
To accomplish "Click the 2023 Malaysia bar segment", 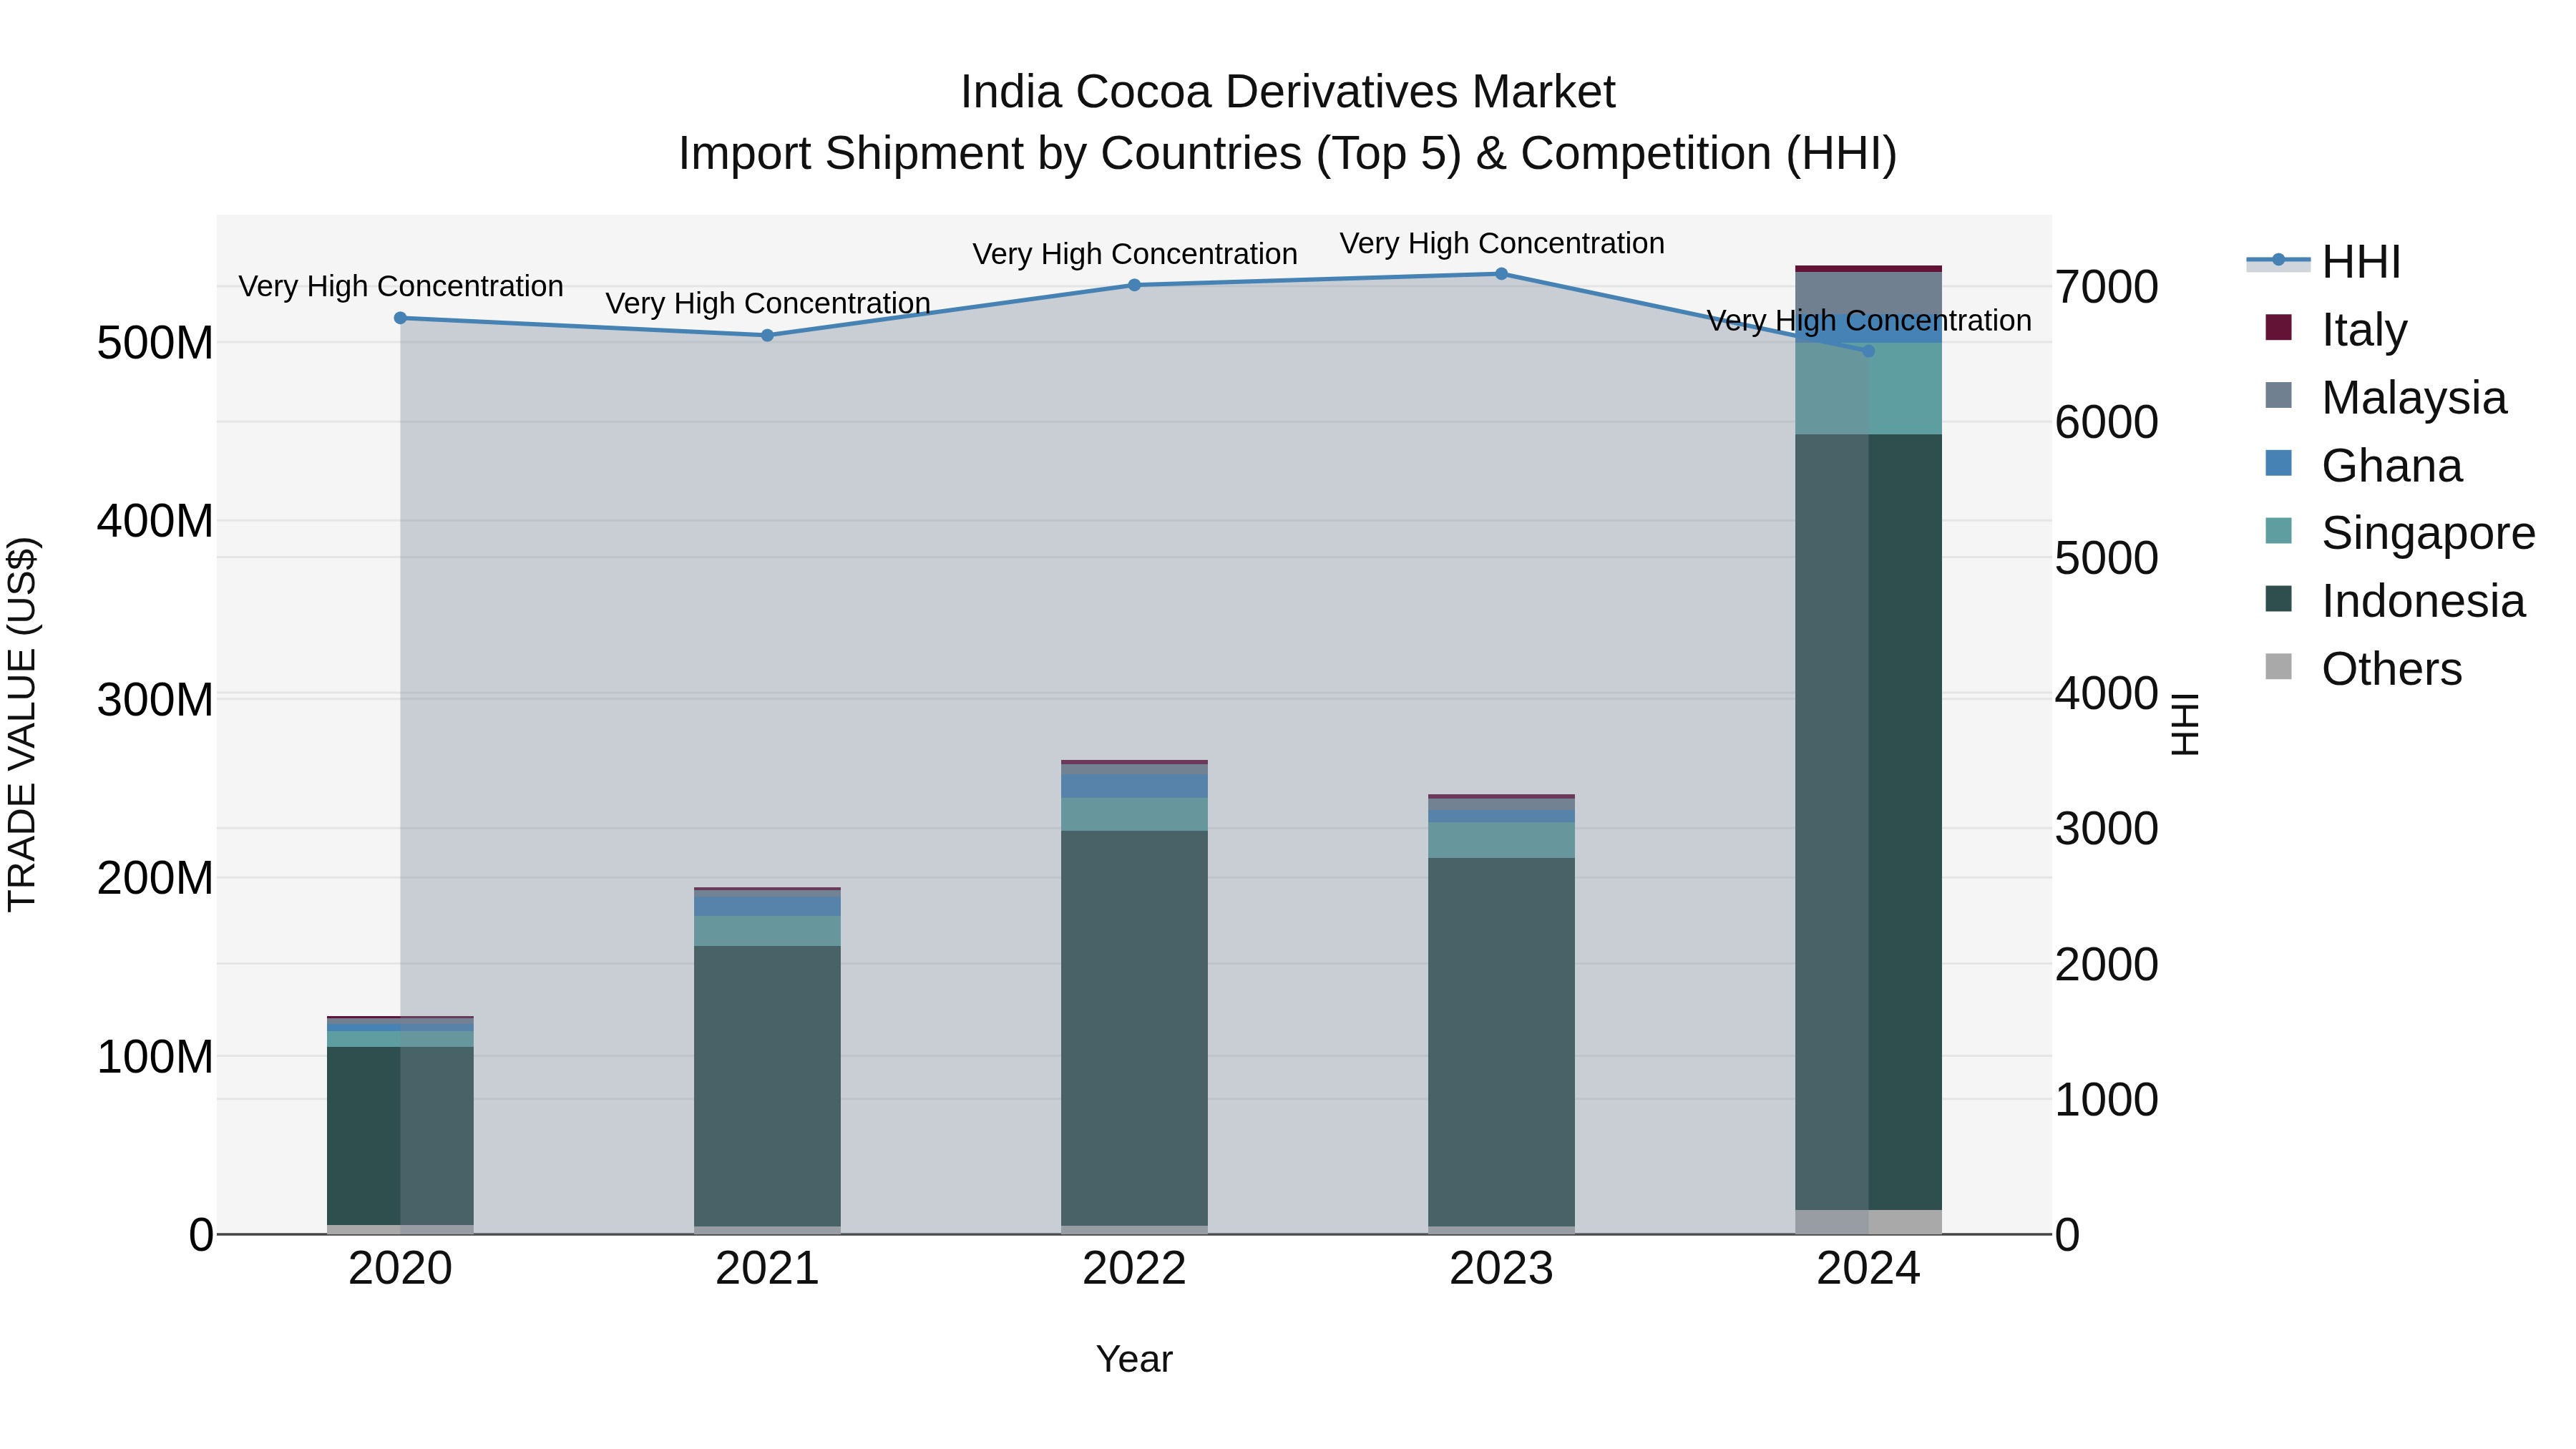I will [x=1501, y=804].
